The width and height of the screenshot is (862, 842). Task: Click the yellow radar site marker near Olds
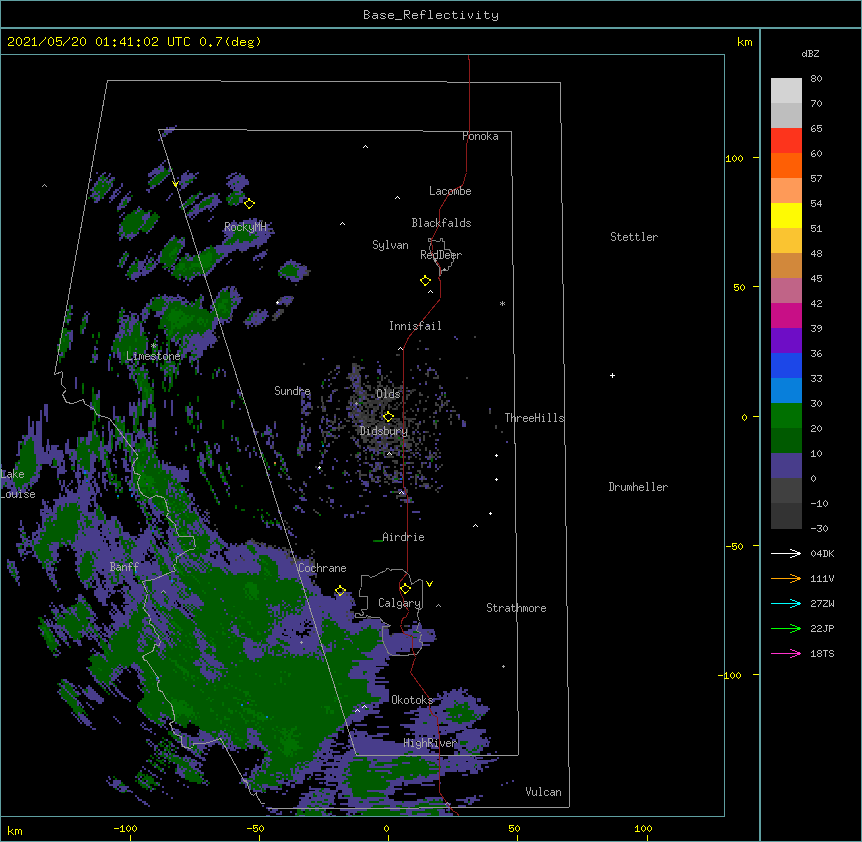(x=388, y=416)
